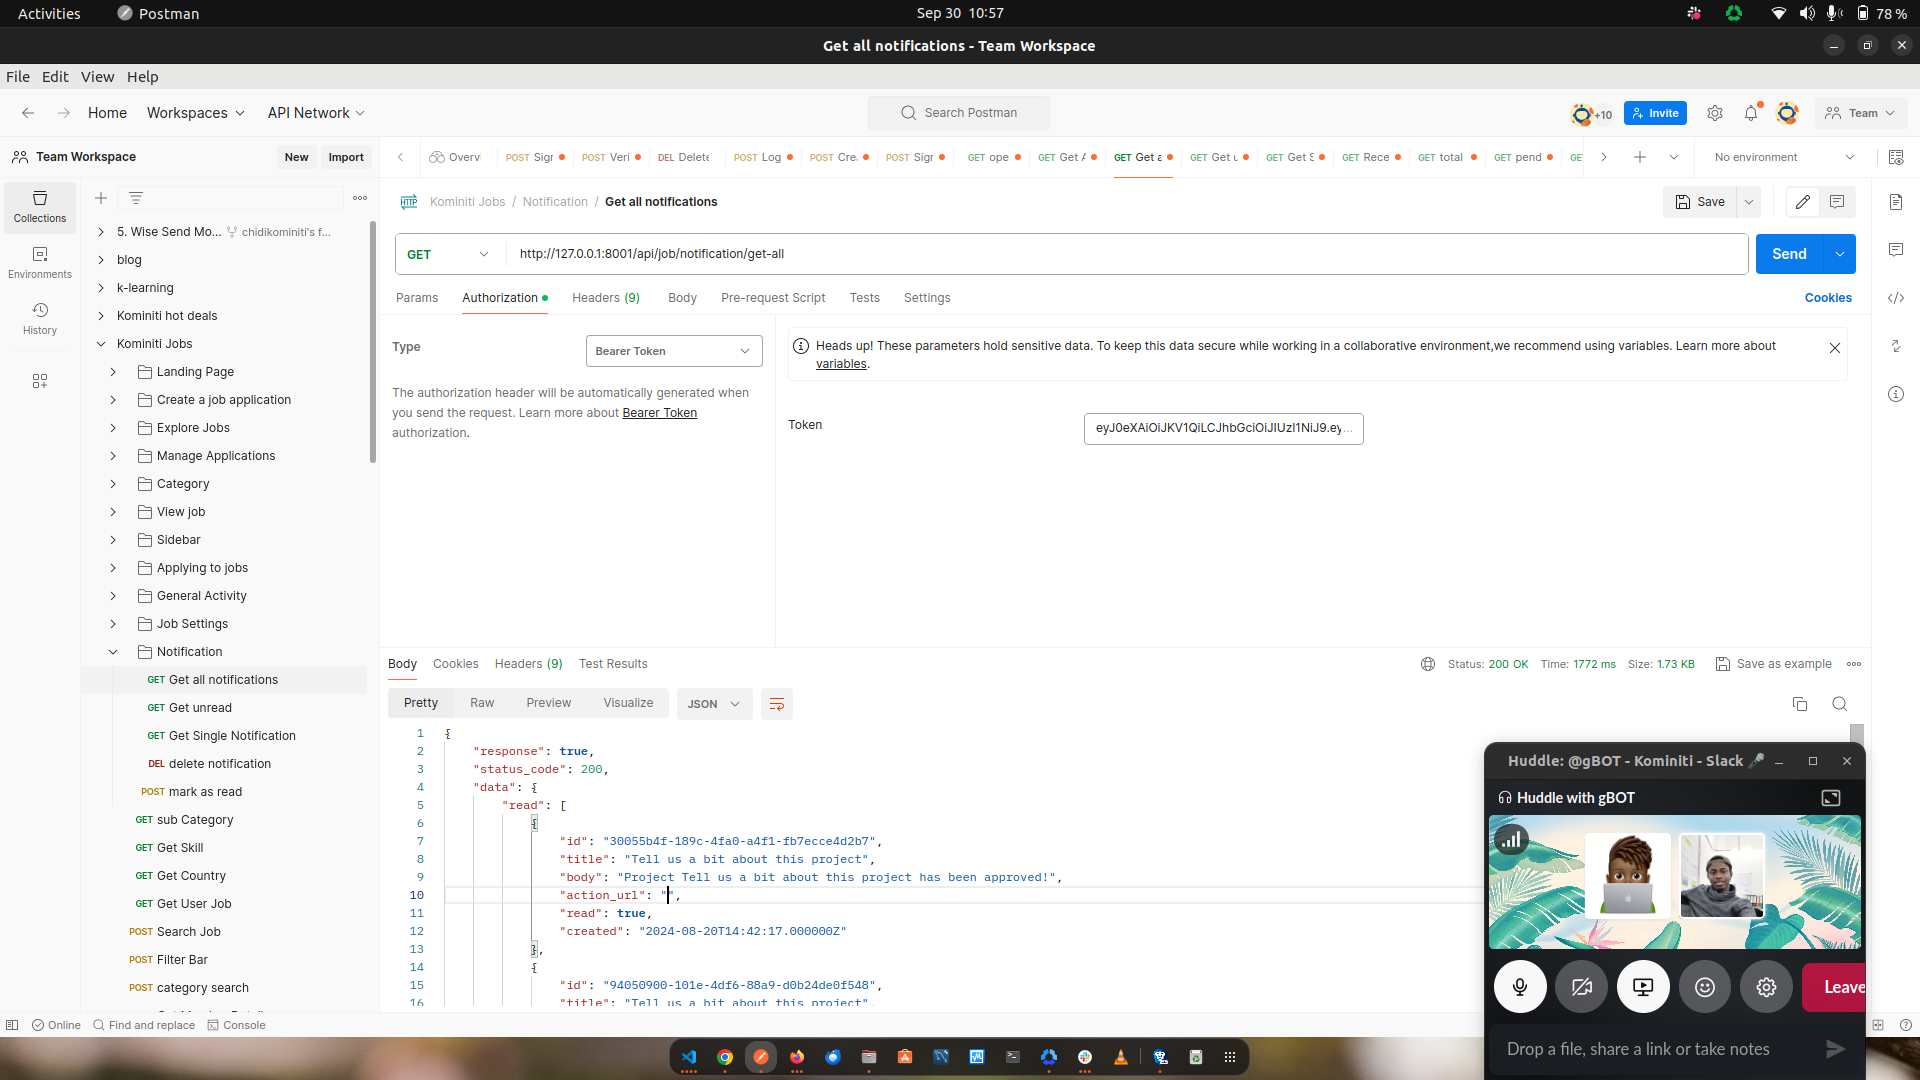Switch to the Headers request tab
This screenshot has width=1920, height=1080.
coord(605,298)
